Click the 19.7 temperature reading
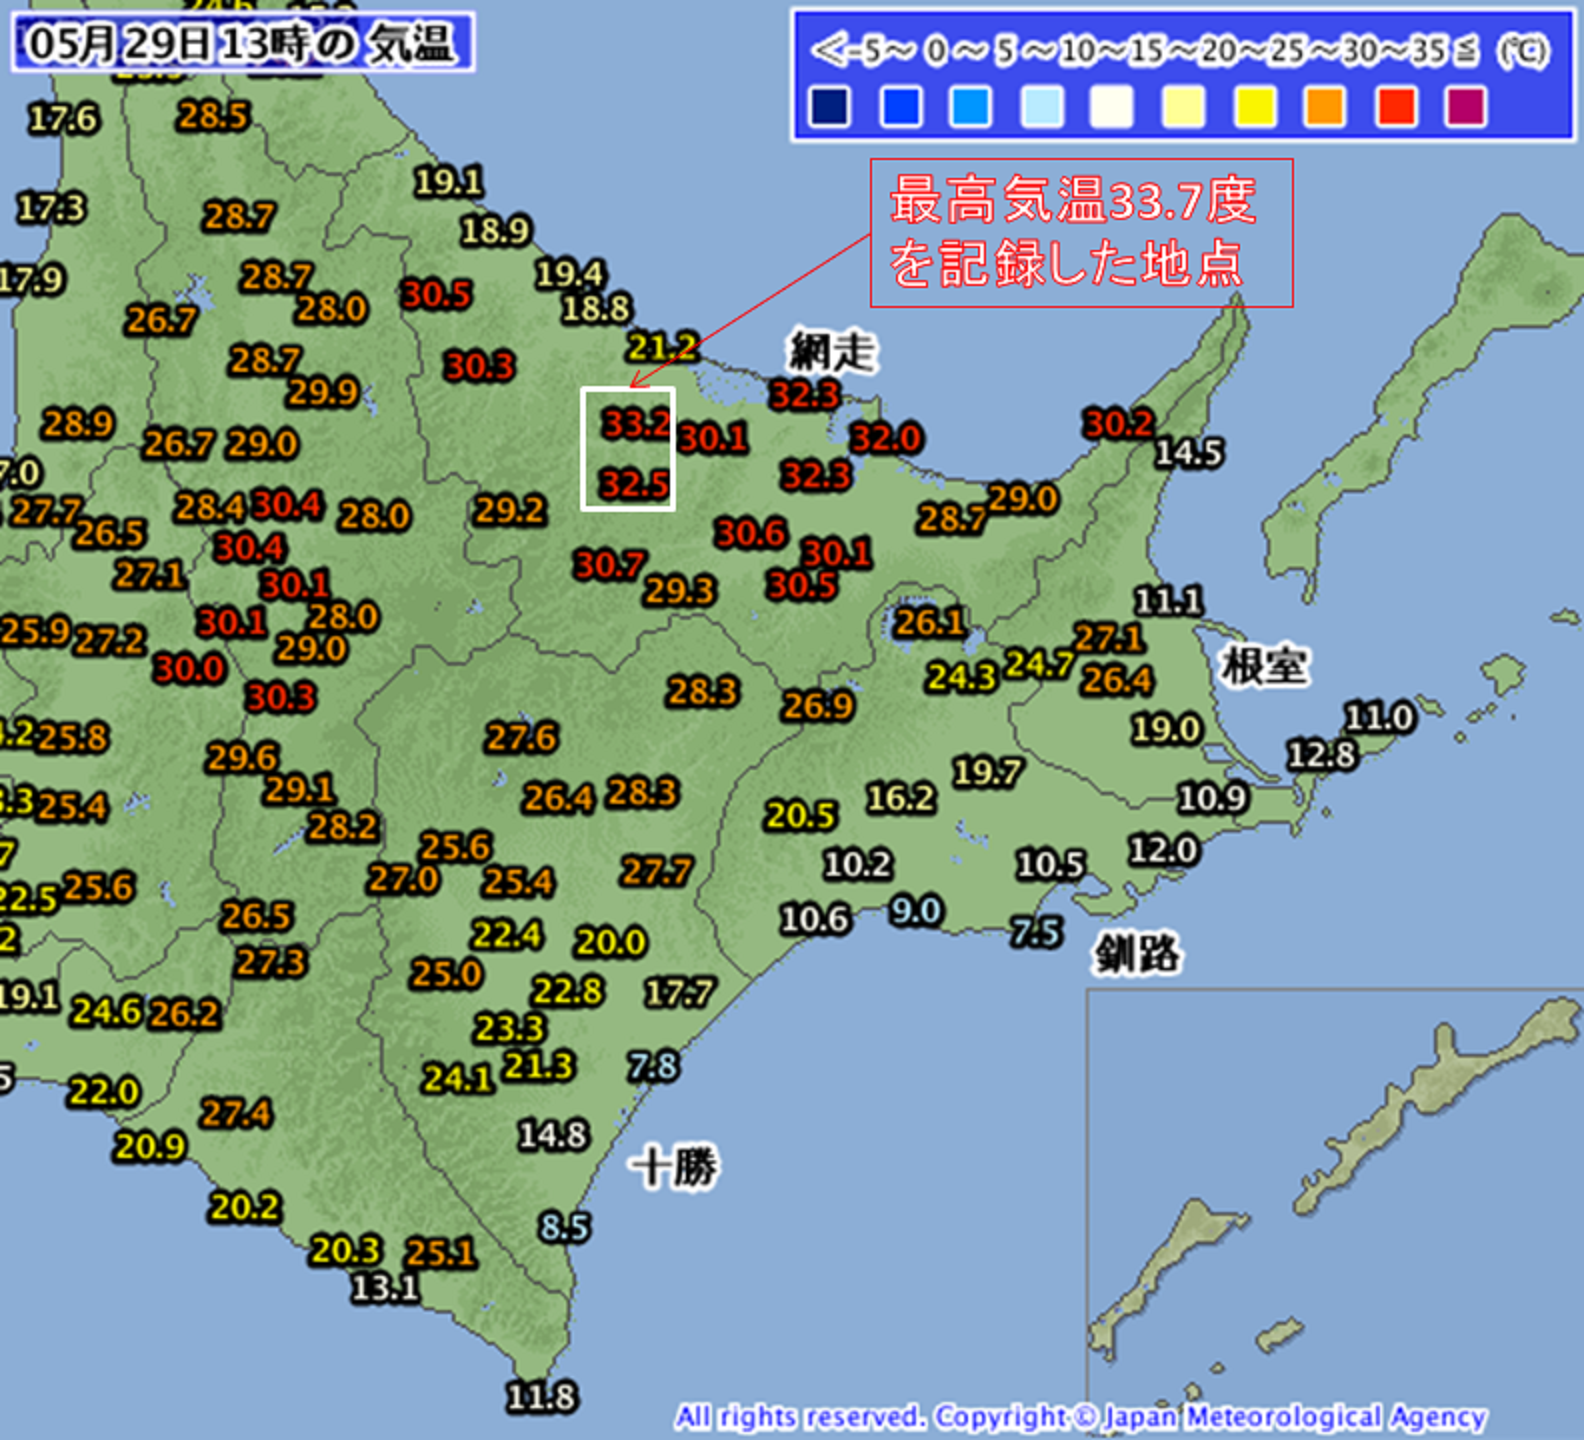1584x1440 pixels. click(x=988, y=772)
